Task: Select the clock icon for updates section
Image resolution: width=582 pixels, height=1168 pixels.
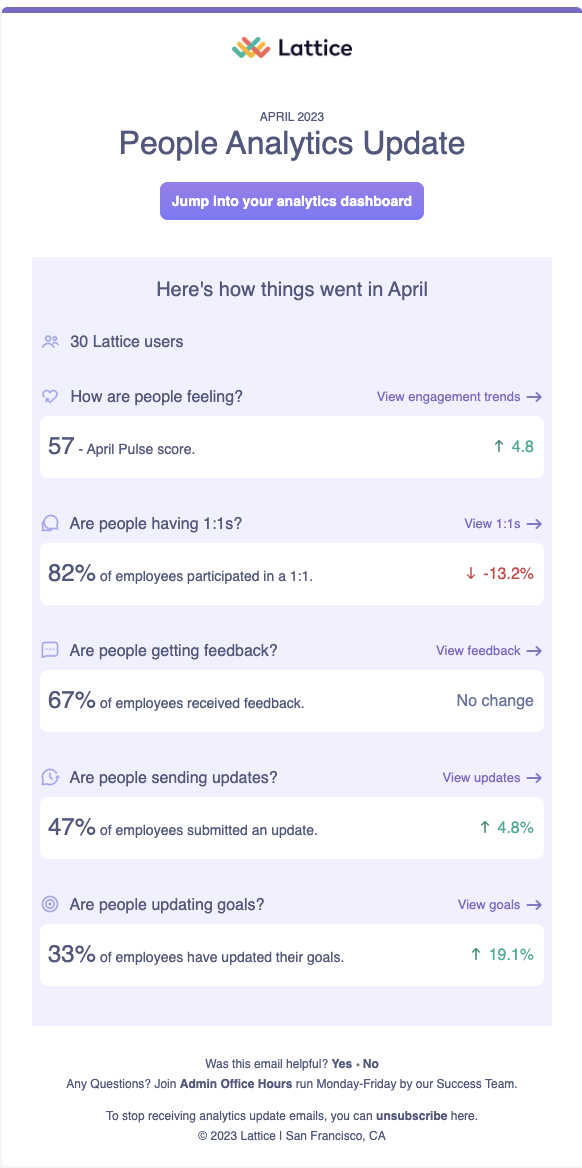Action: (50, 777)
